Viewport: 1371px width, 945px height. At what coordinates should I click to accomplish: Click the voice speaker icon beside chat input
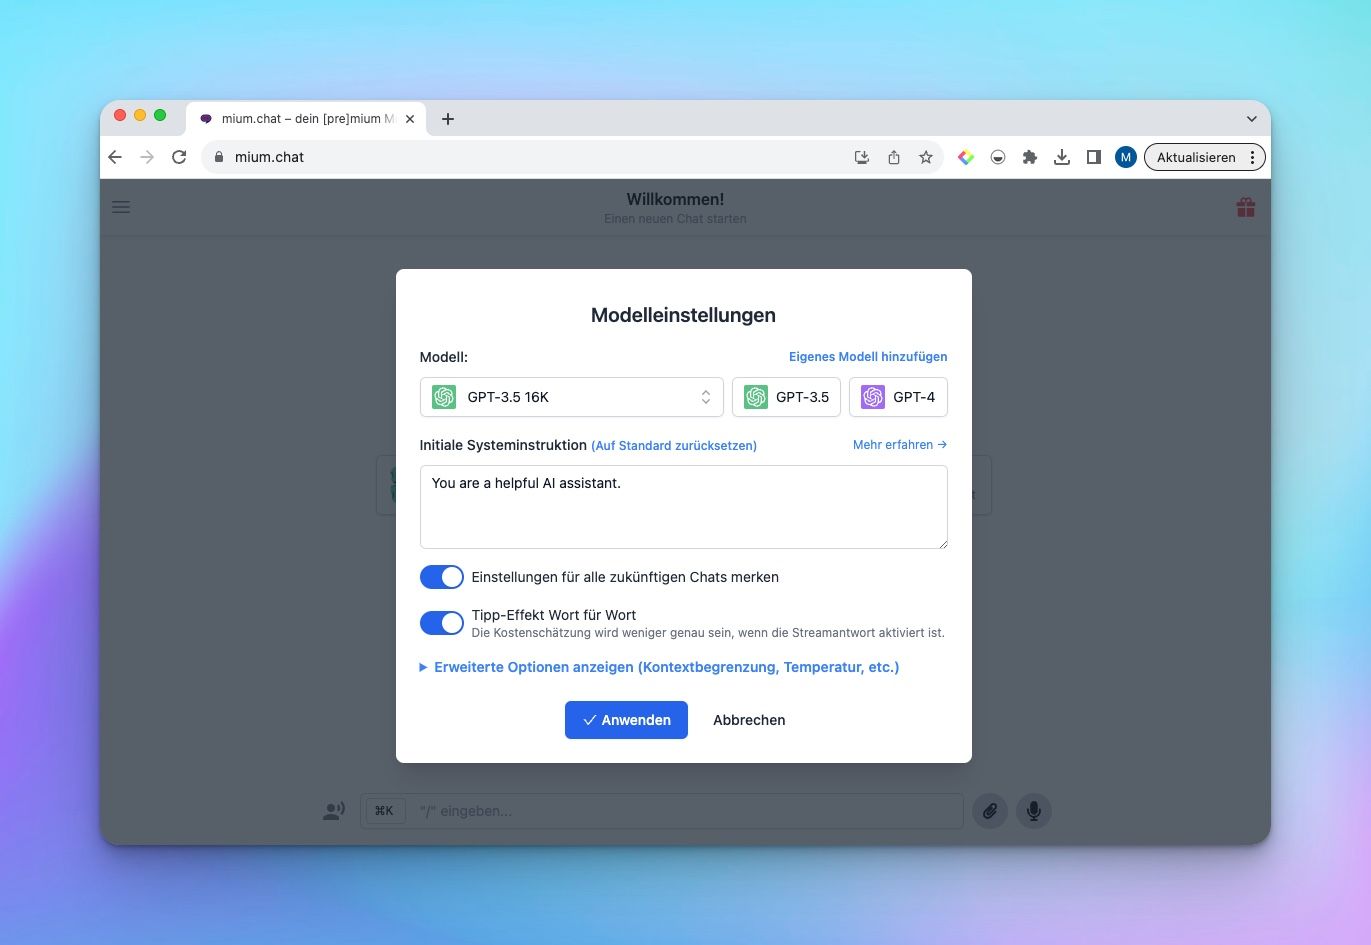pyautogui.click(x=334, y=811)
